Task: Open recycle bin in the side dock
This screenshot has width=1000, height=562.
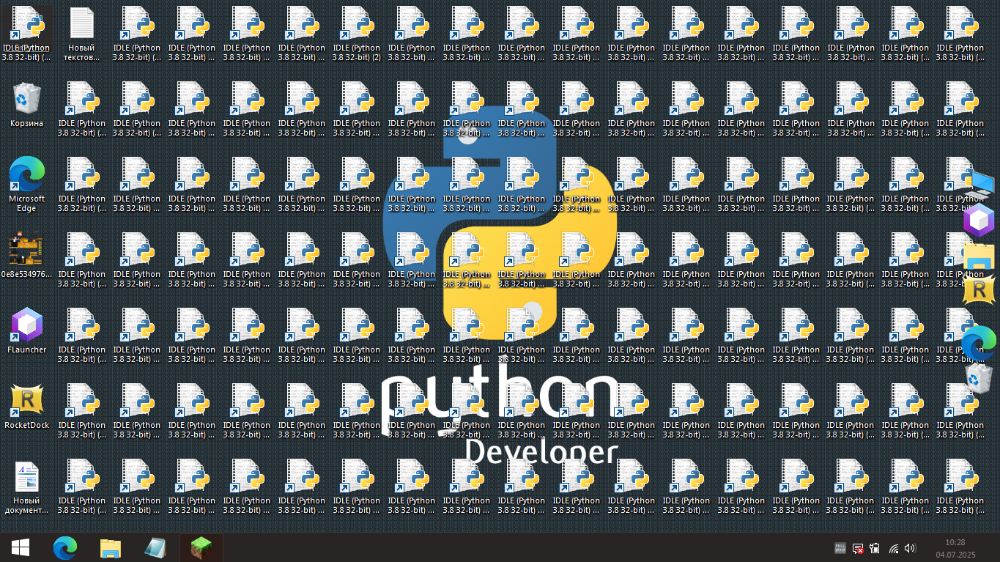Action: point(978,378)
